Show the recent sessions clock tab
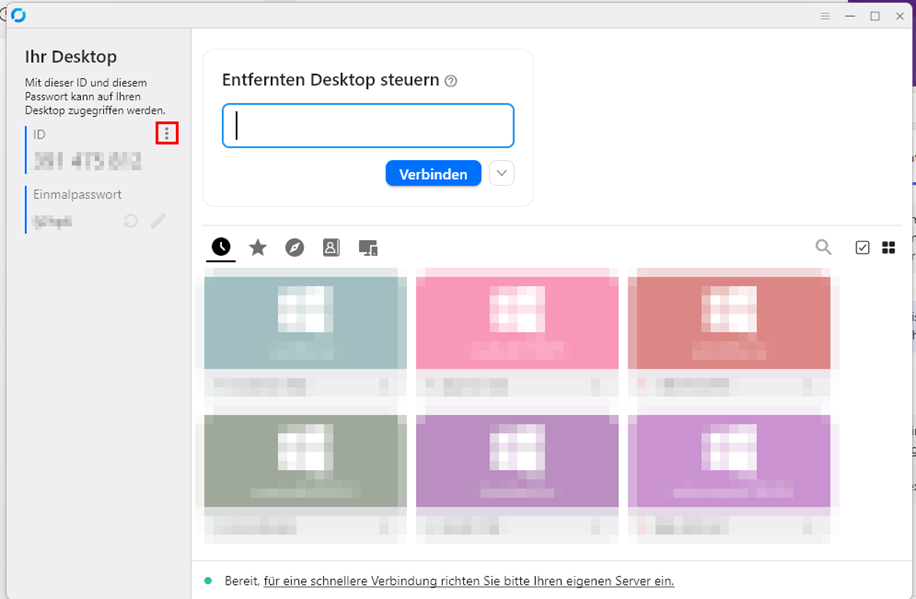This screenshot has height=599, width=916. [x=221, y=247]
